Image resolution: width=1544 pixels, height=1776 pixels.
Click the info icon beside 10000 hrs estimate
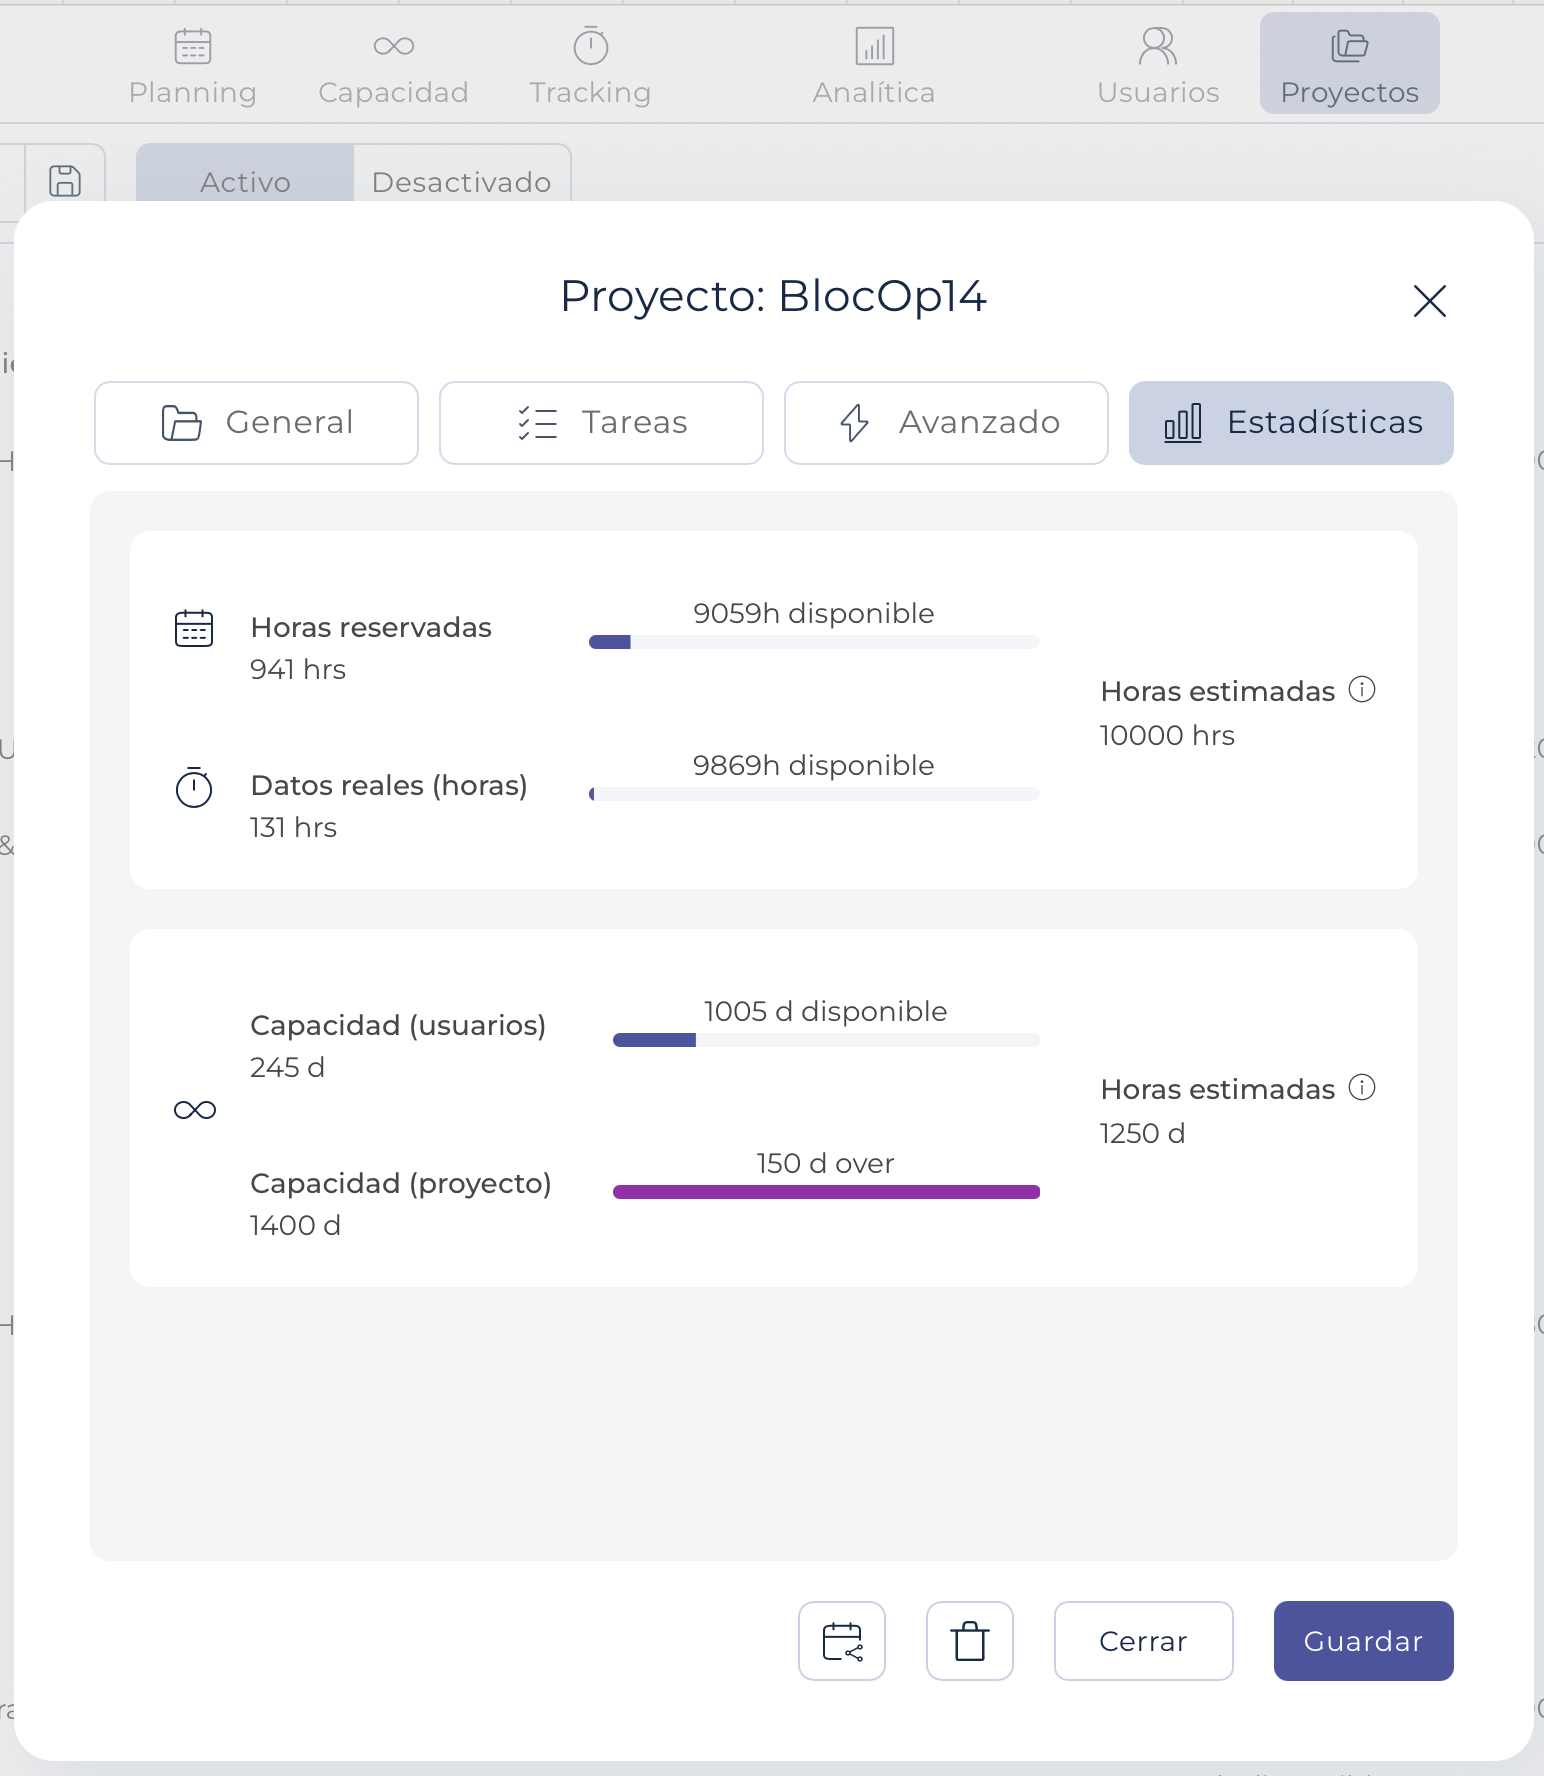1362,689
